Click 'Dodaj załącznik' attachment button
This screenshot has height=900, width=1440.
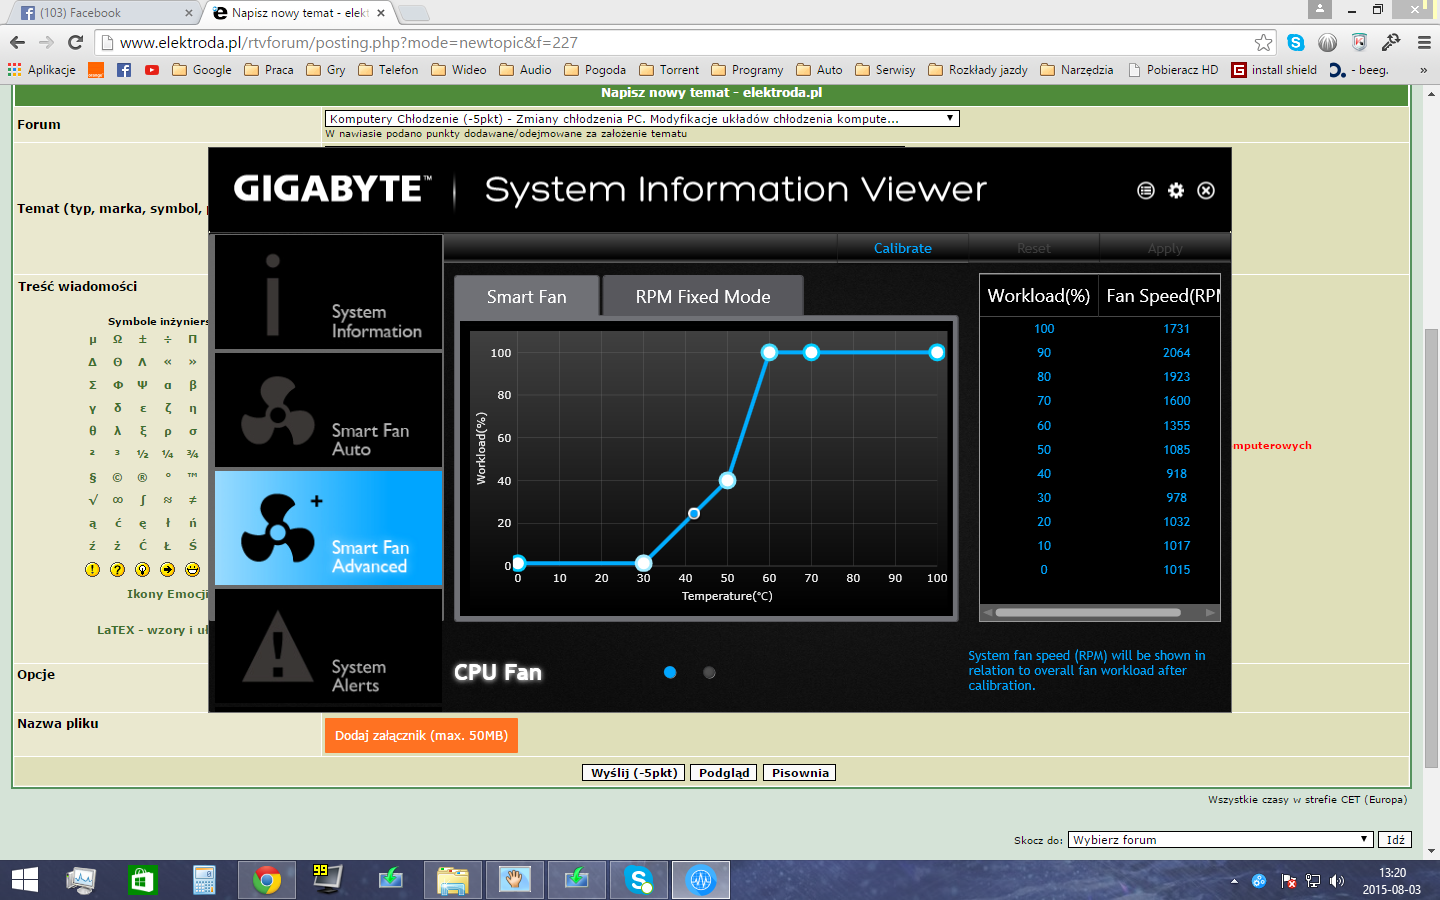[421, 735]
